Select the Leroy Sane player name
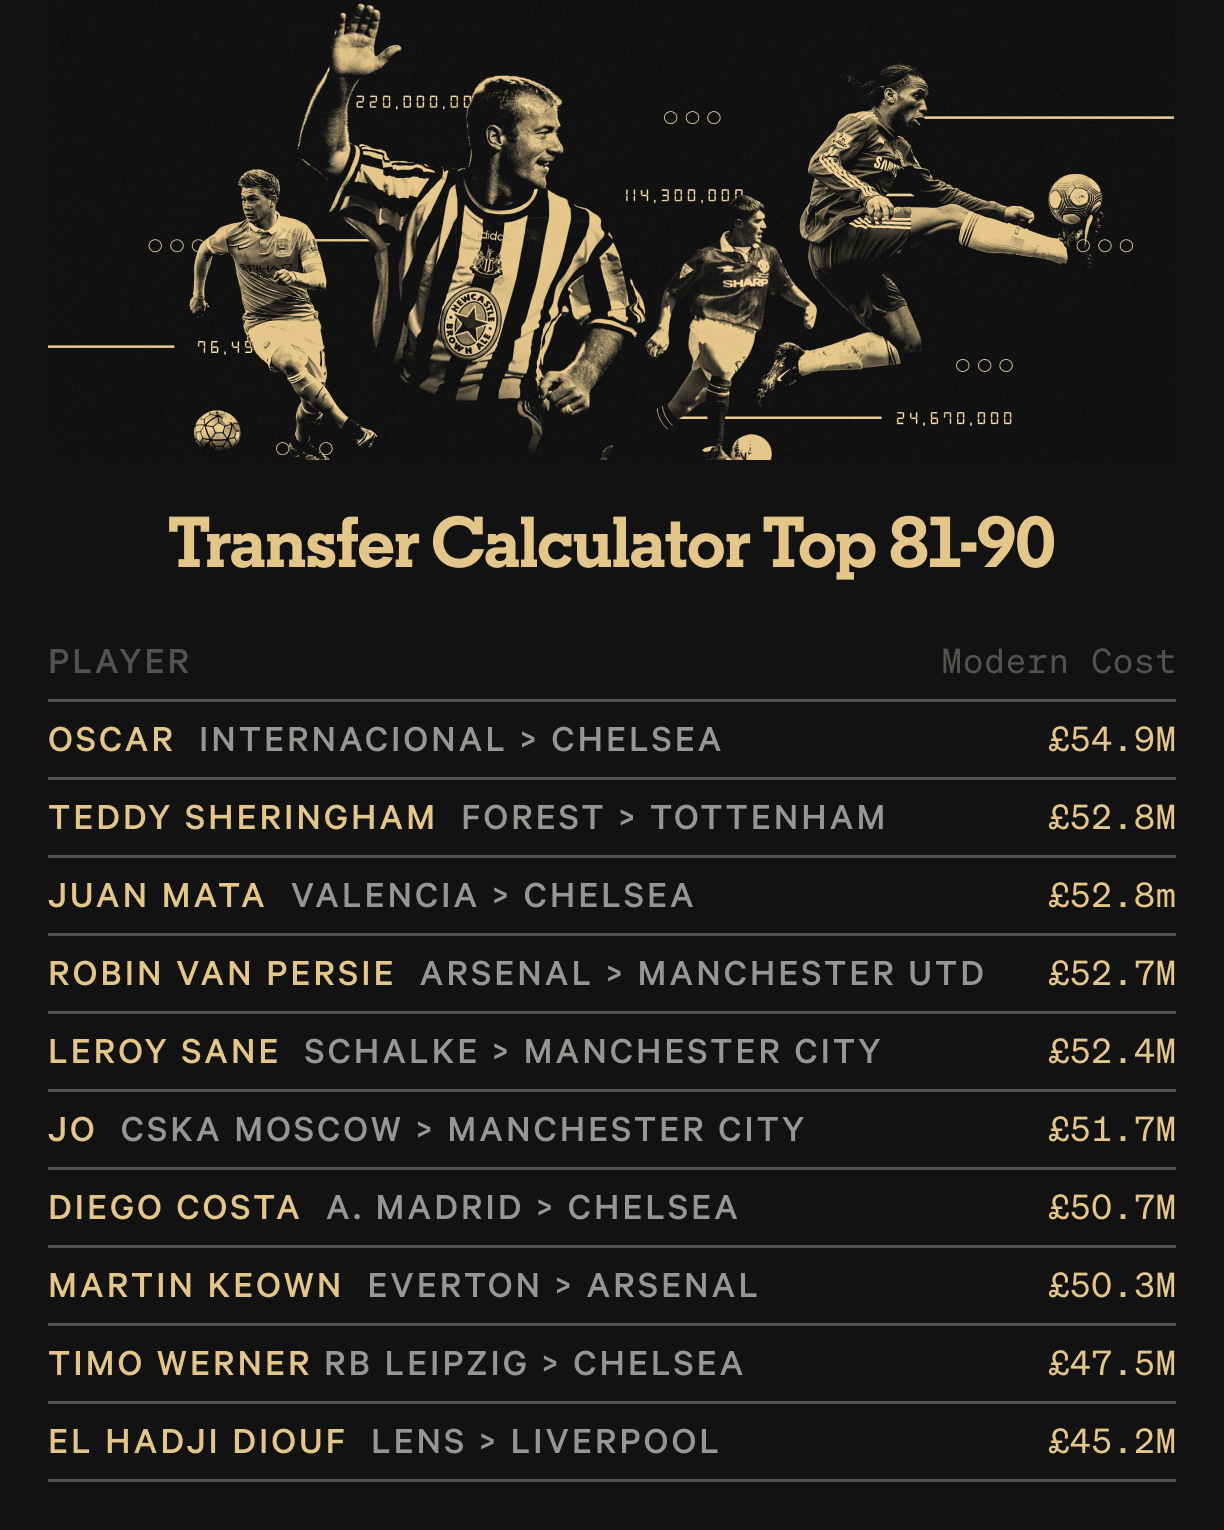Screen dimensions: 1224x1530 164,1052
